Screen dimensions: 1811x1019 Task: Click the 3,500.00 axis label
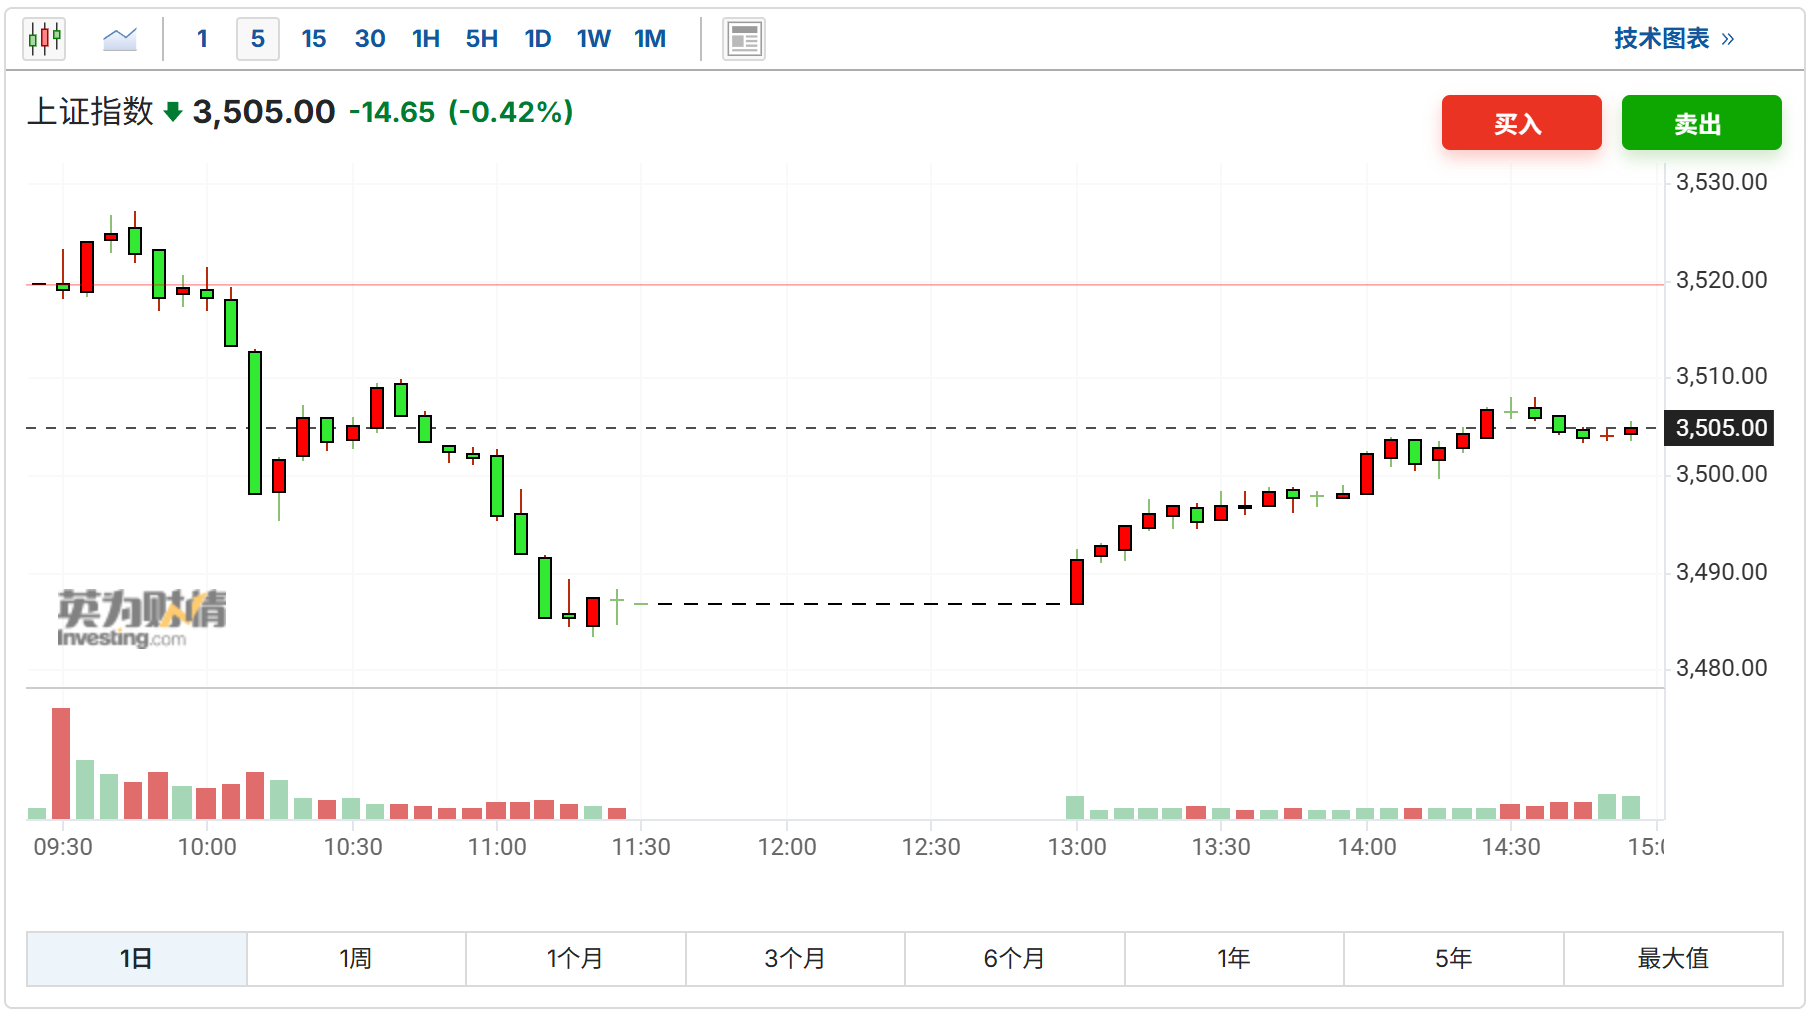[x=1721, y=474]
